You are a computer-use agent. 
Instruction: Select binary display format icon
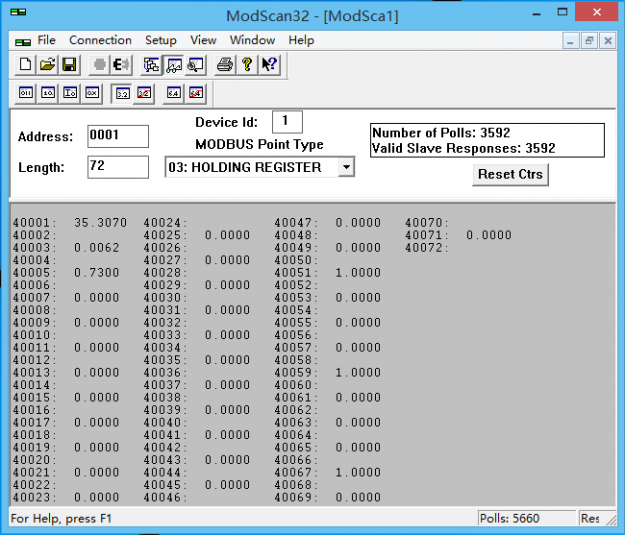tap(27, 93)
